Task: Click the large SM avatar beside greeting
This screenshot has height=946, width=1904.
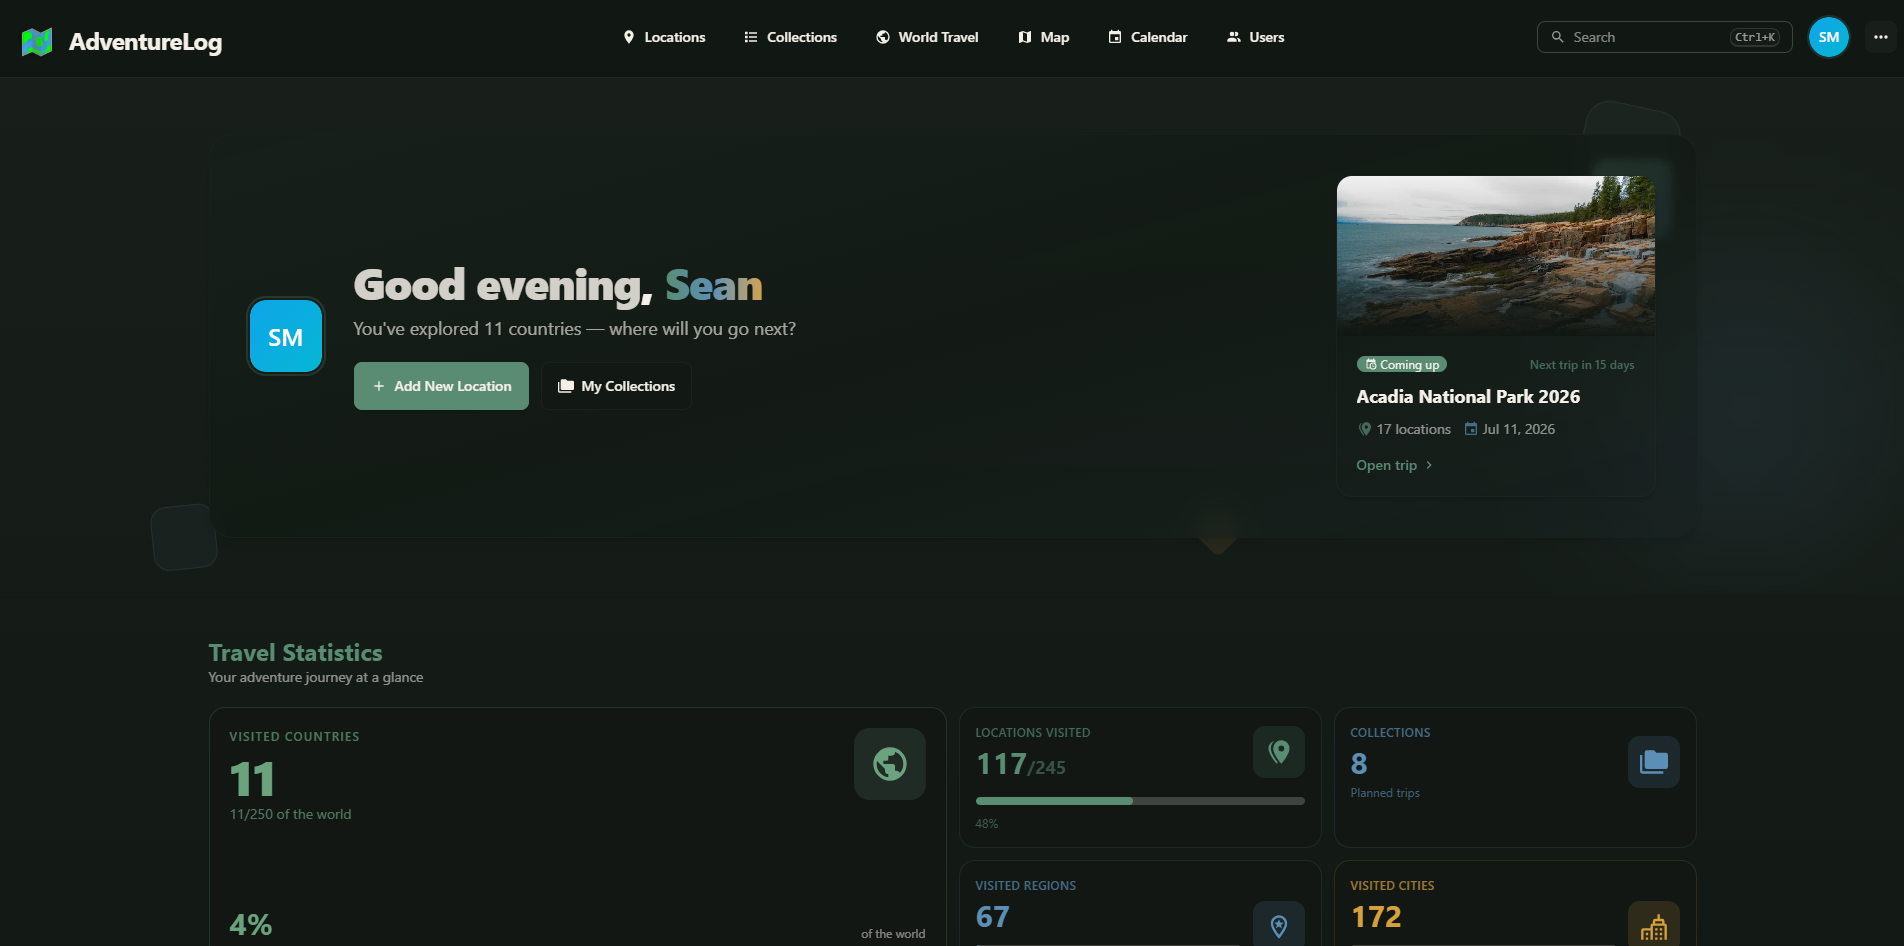Action: [286, 337]
